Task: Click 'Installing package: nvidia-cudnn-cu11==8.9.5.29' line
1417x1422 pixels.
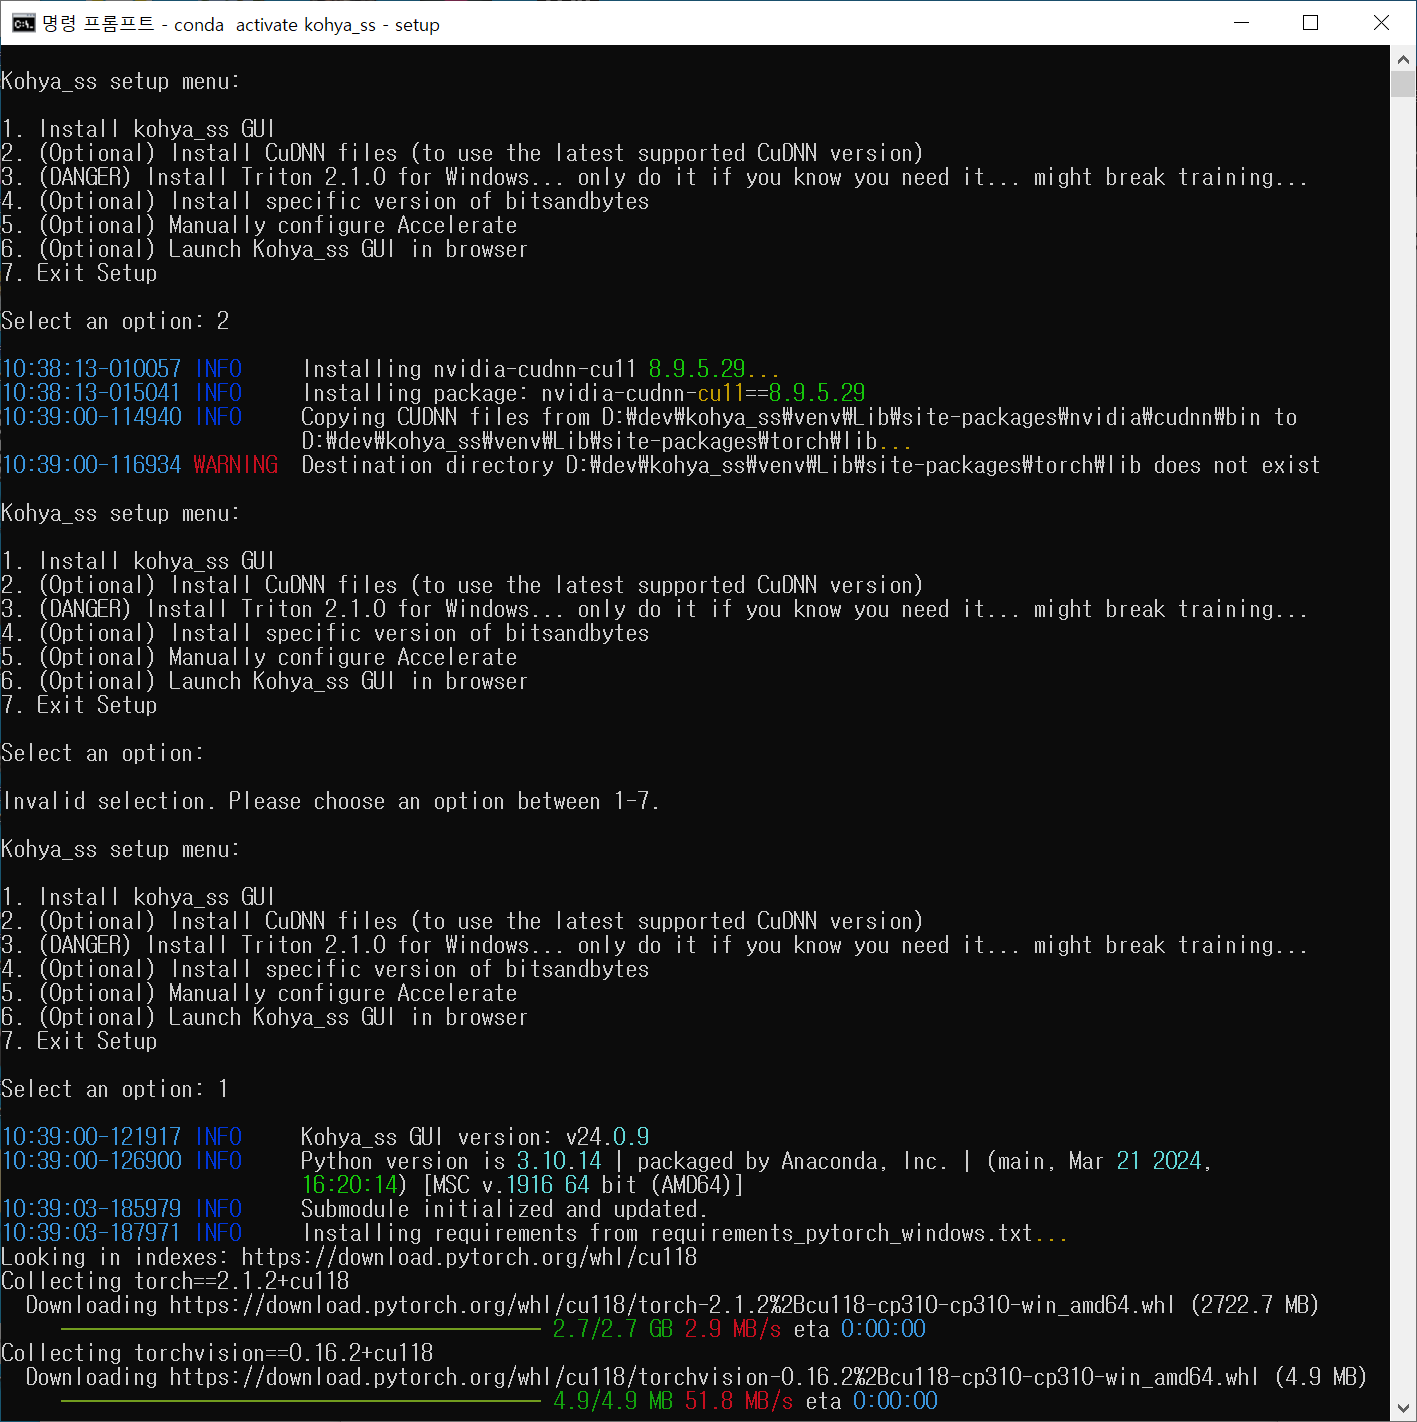Action: click(x=584, y=393)
